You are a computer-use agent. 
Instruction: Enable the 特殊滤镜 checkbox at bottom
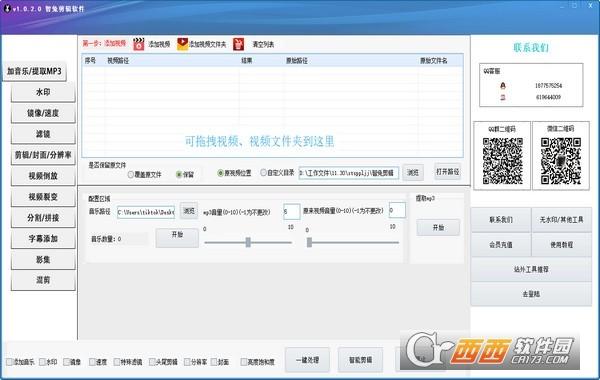pos(117,362)
